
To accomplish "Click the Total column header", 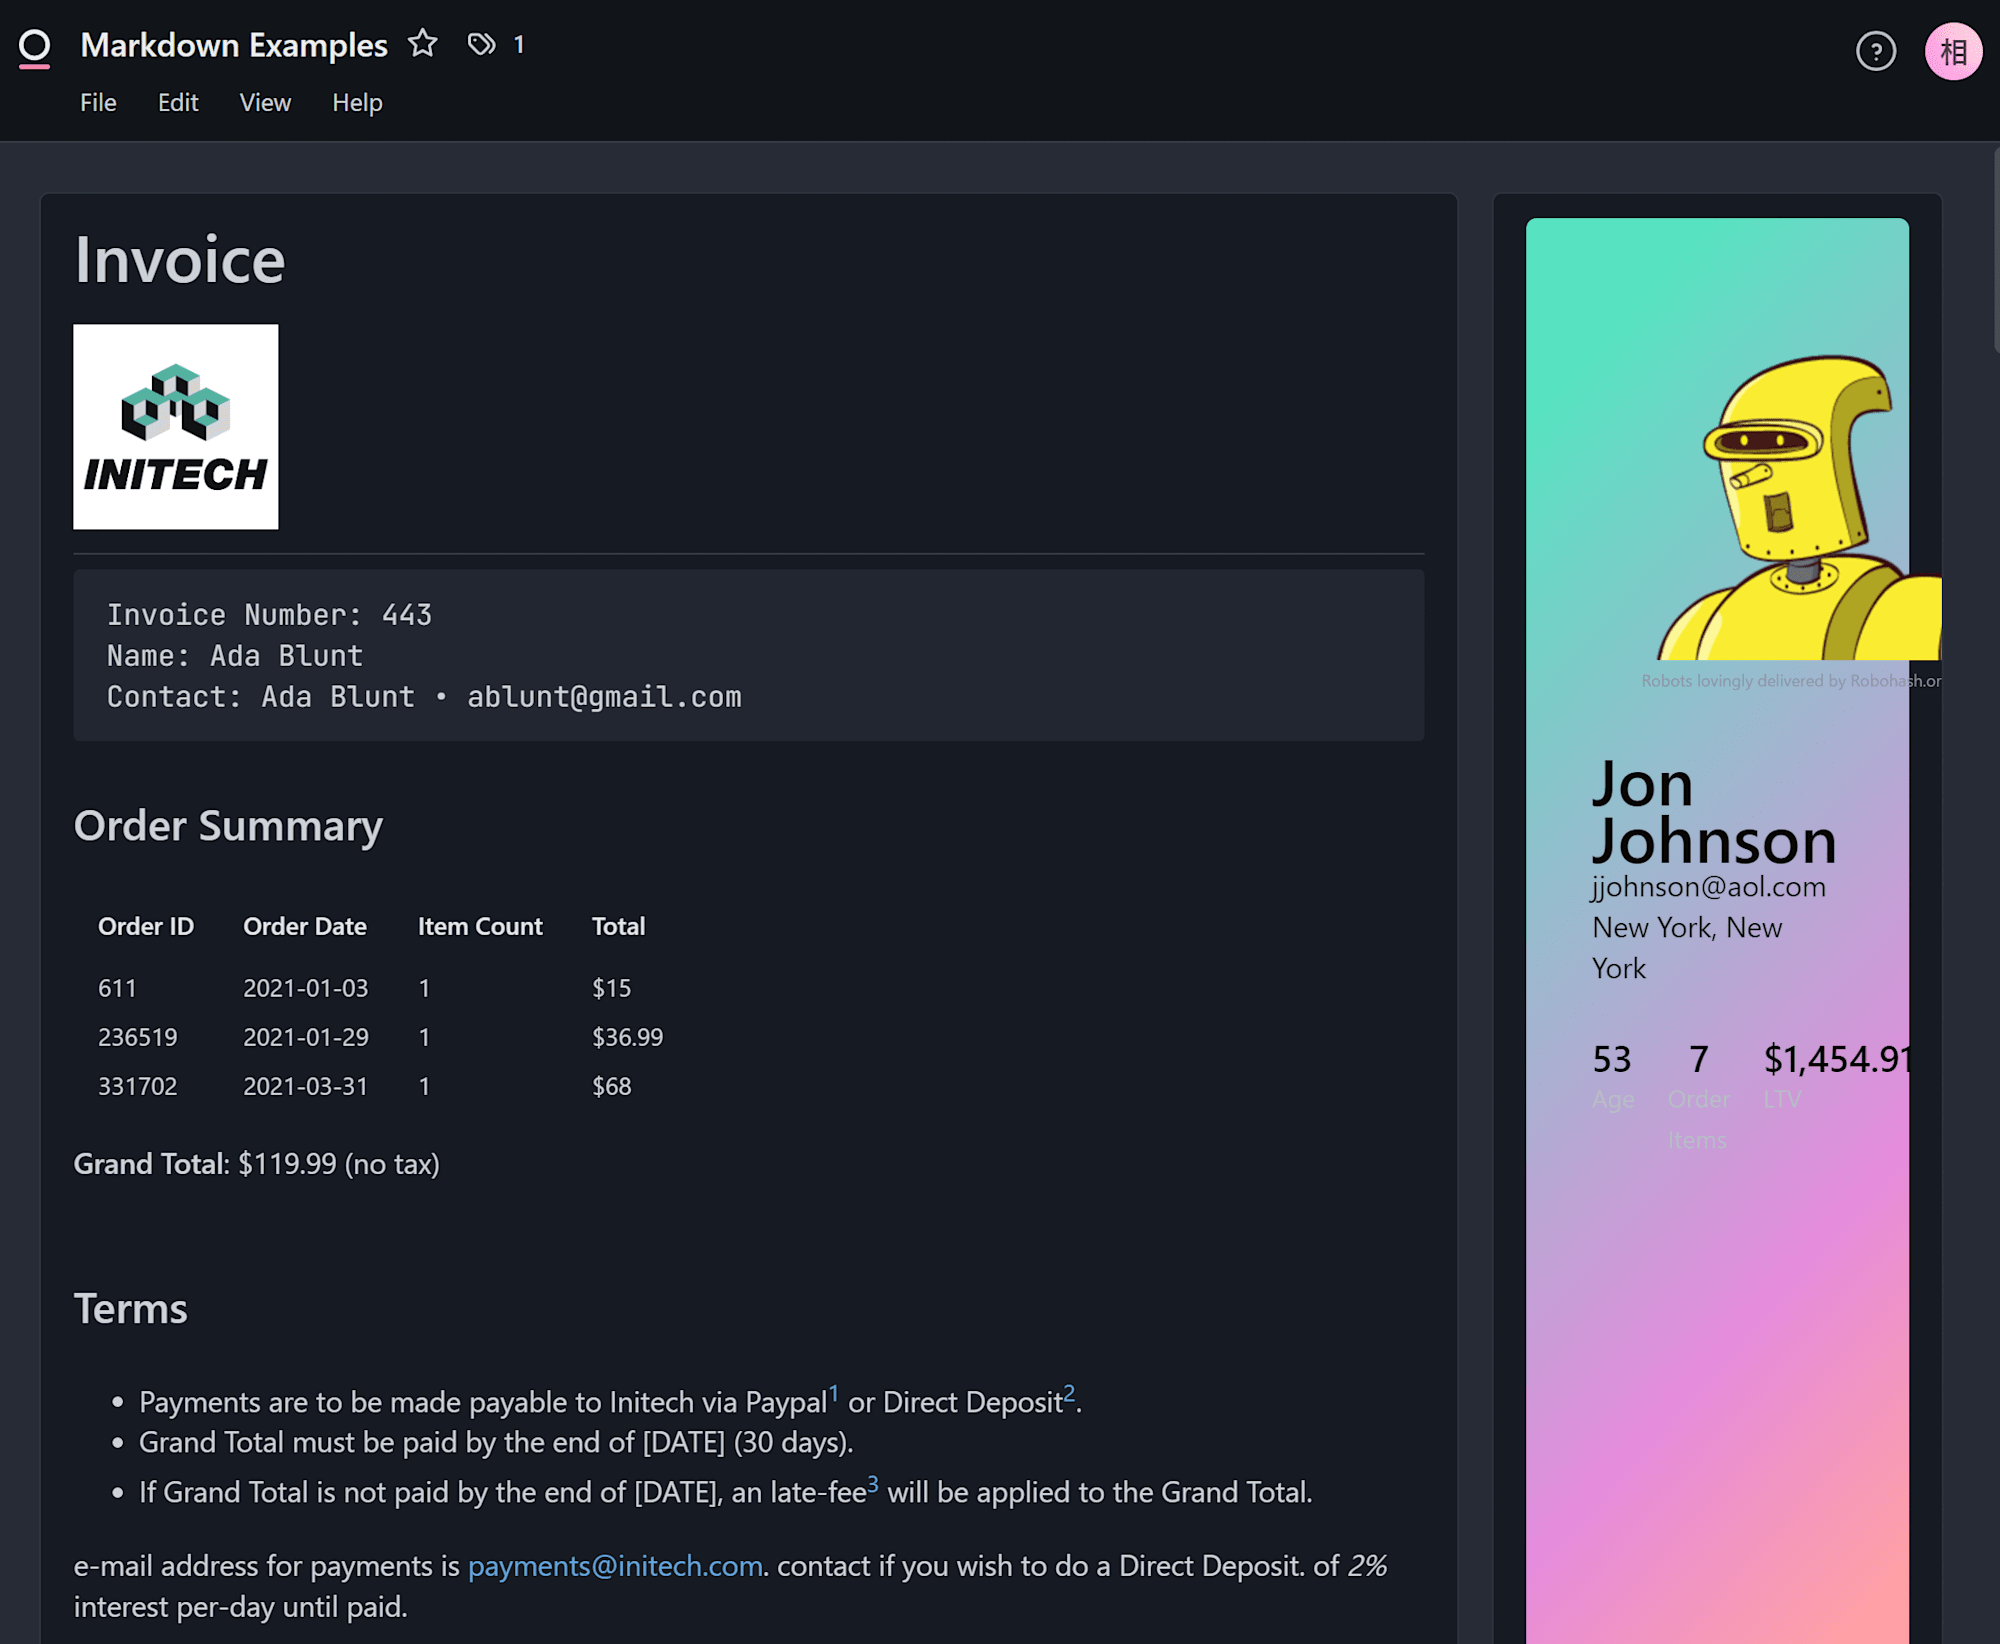I will coord(618,926).
